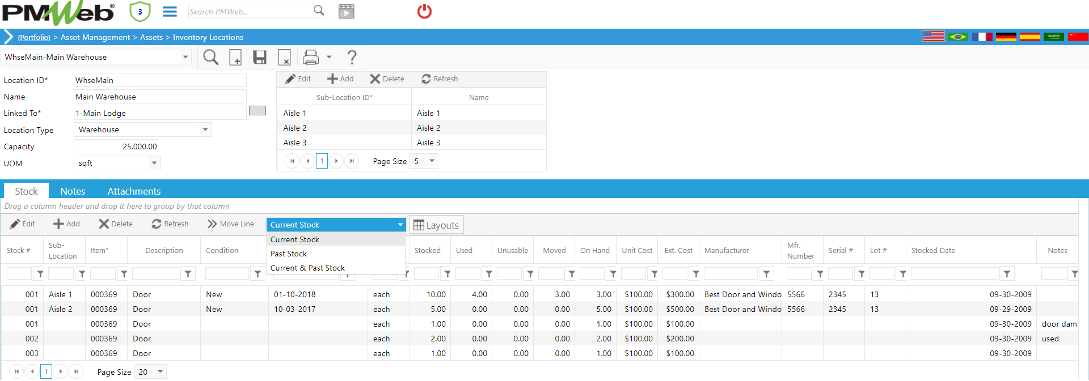Click the record search magnifier toolbar icon

click(211, 57)
